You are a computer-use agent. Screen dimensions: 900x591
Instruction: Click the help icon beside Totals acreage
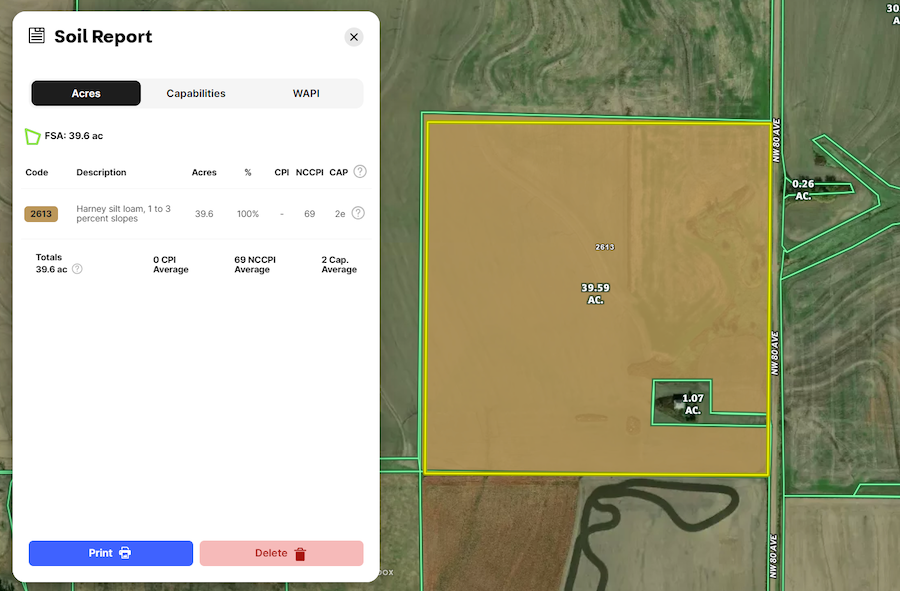pyautogui.click(x=77, y=269)
